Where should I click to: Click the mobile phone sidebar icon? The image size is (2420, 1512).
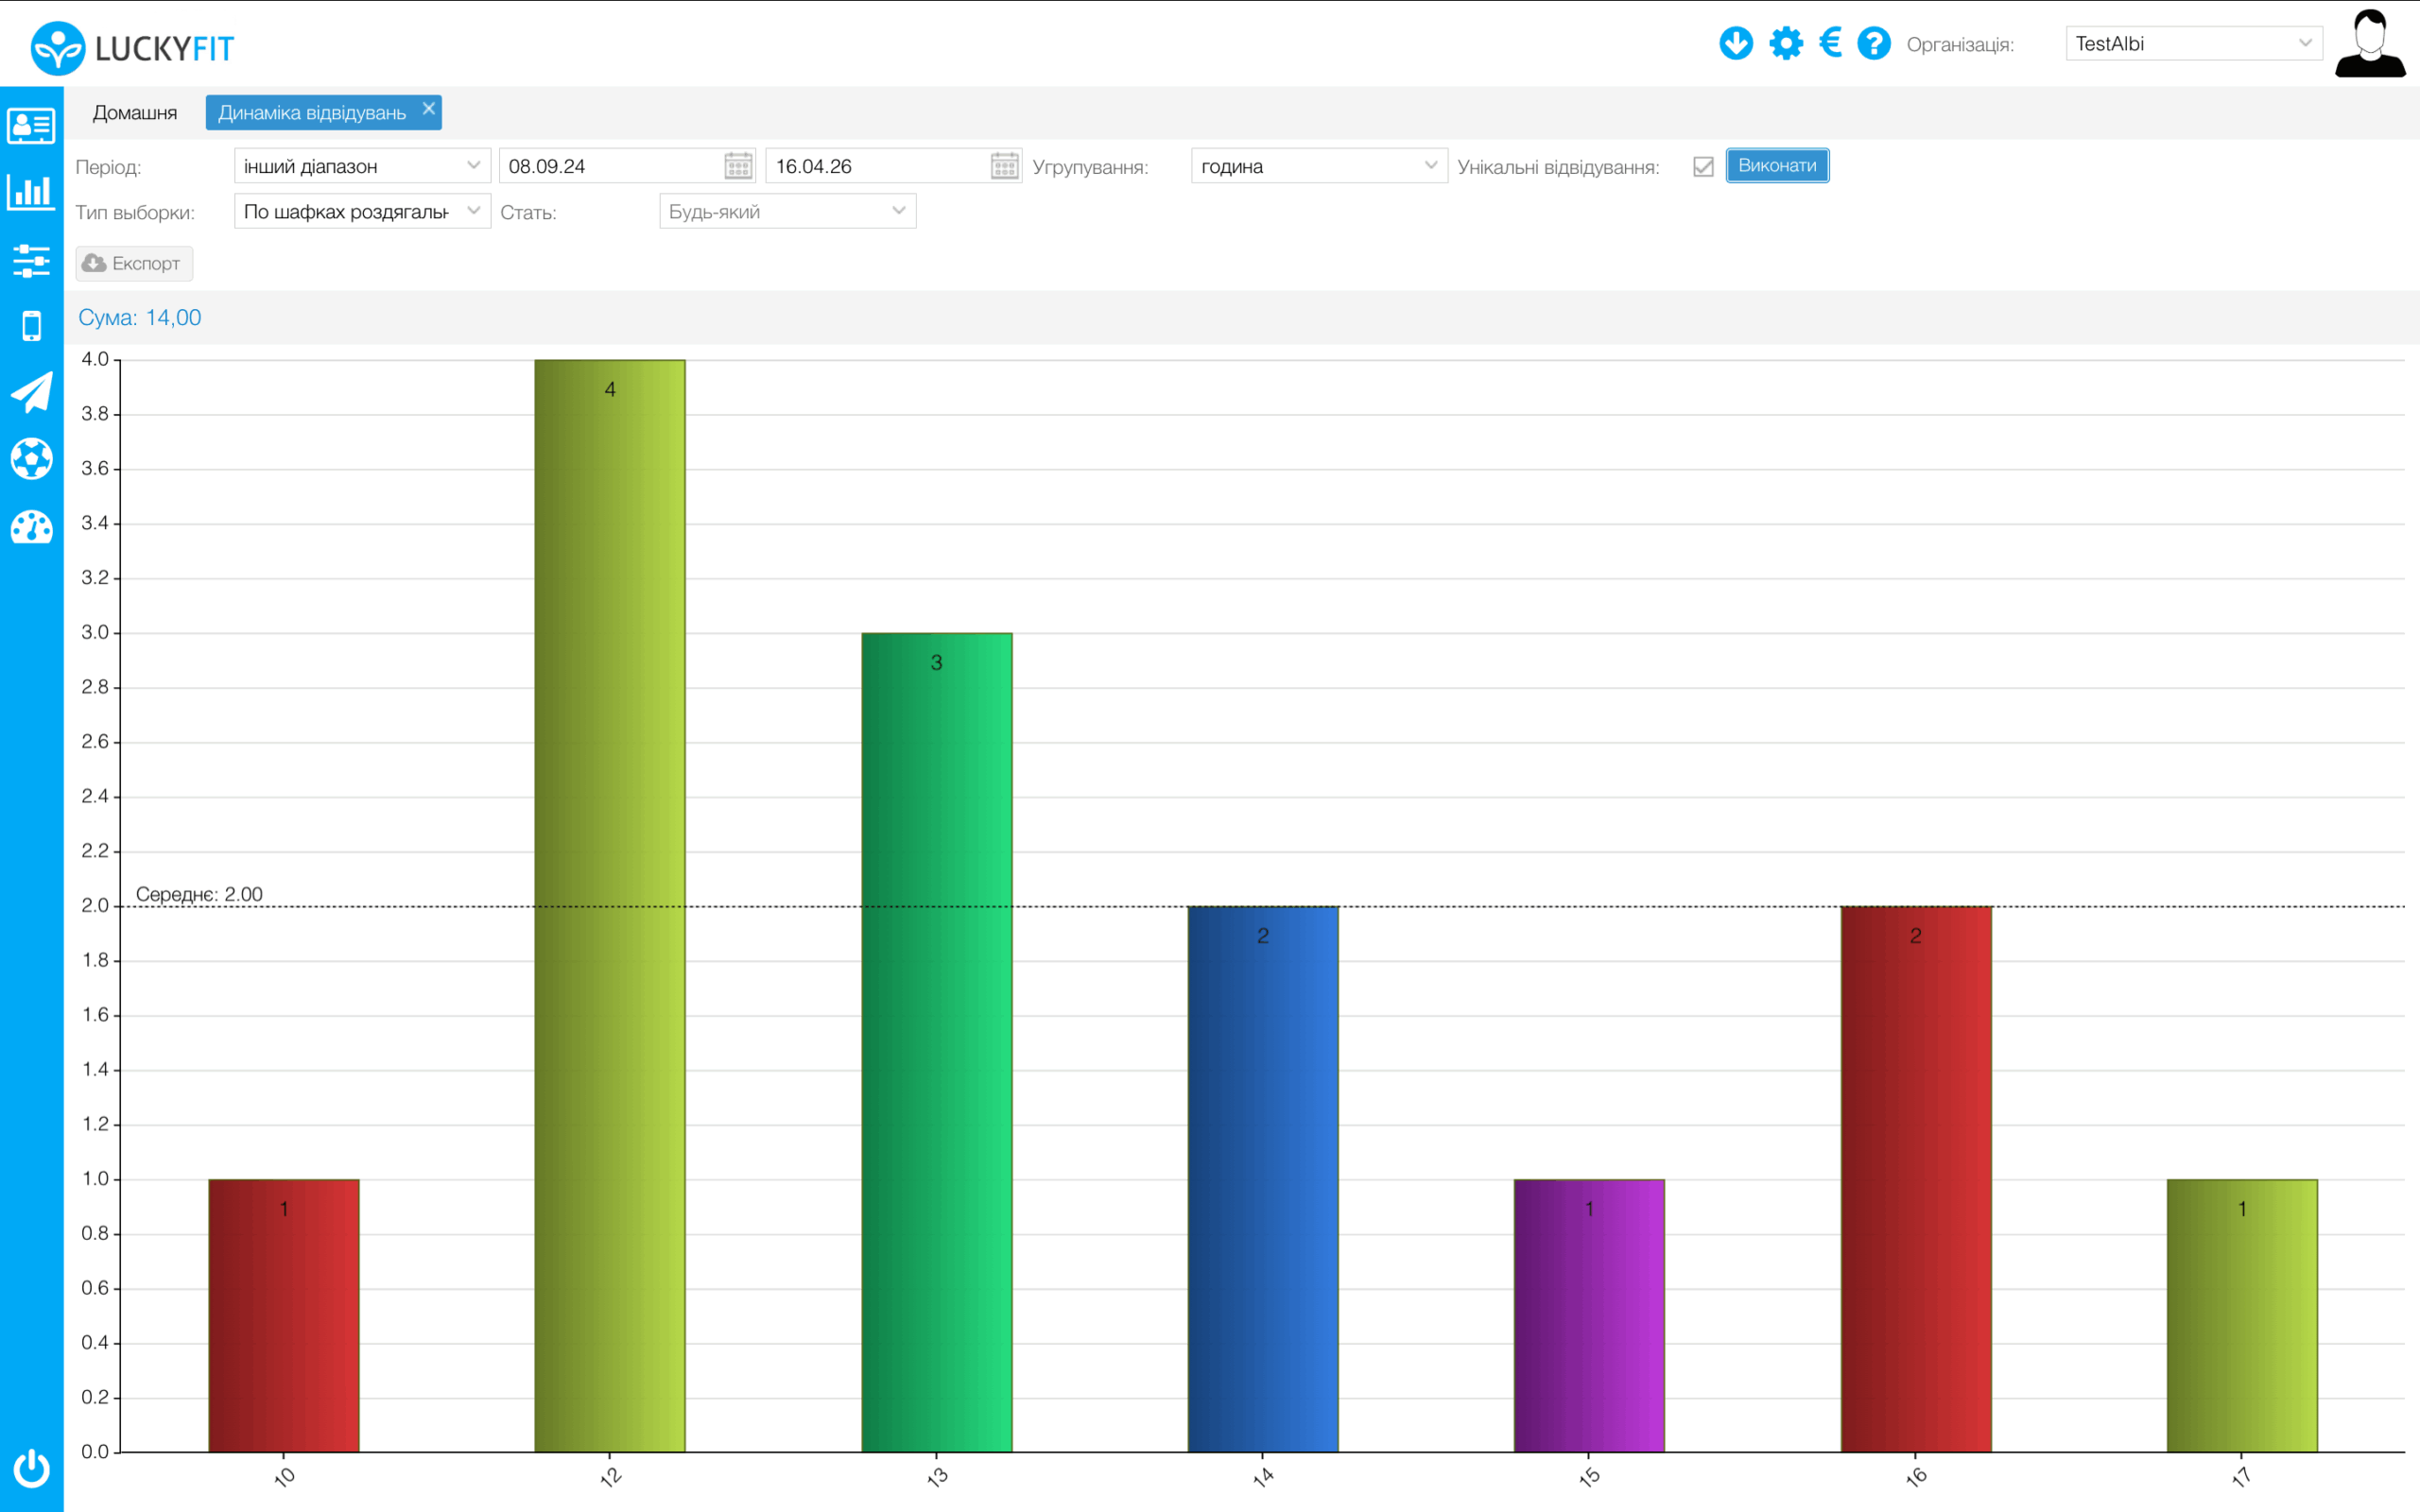click(31, 326)
